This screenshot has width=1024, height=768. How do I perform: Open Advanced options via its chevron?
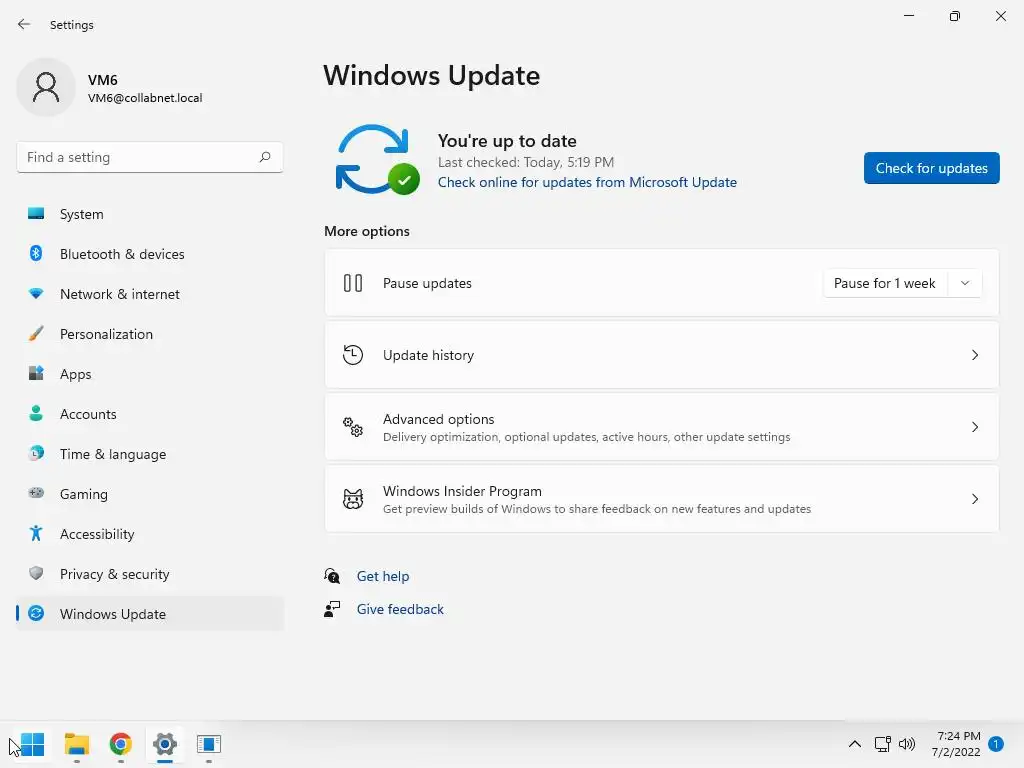pos(974,427)
